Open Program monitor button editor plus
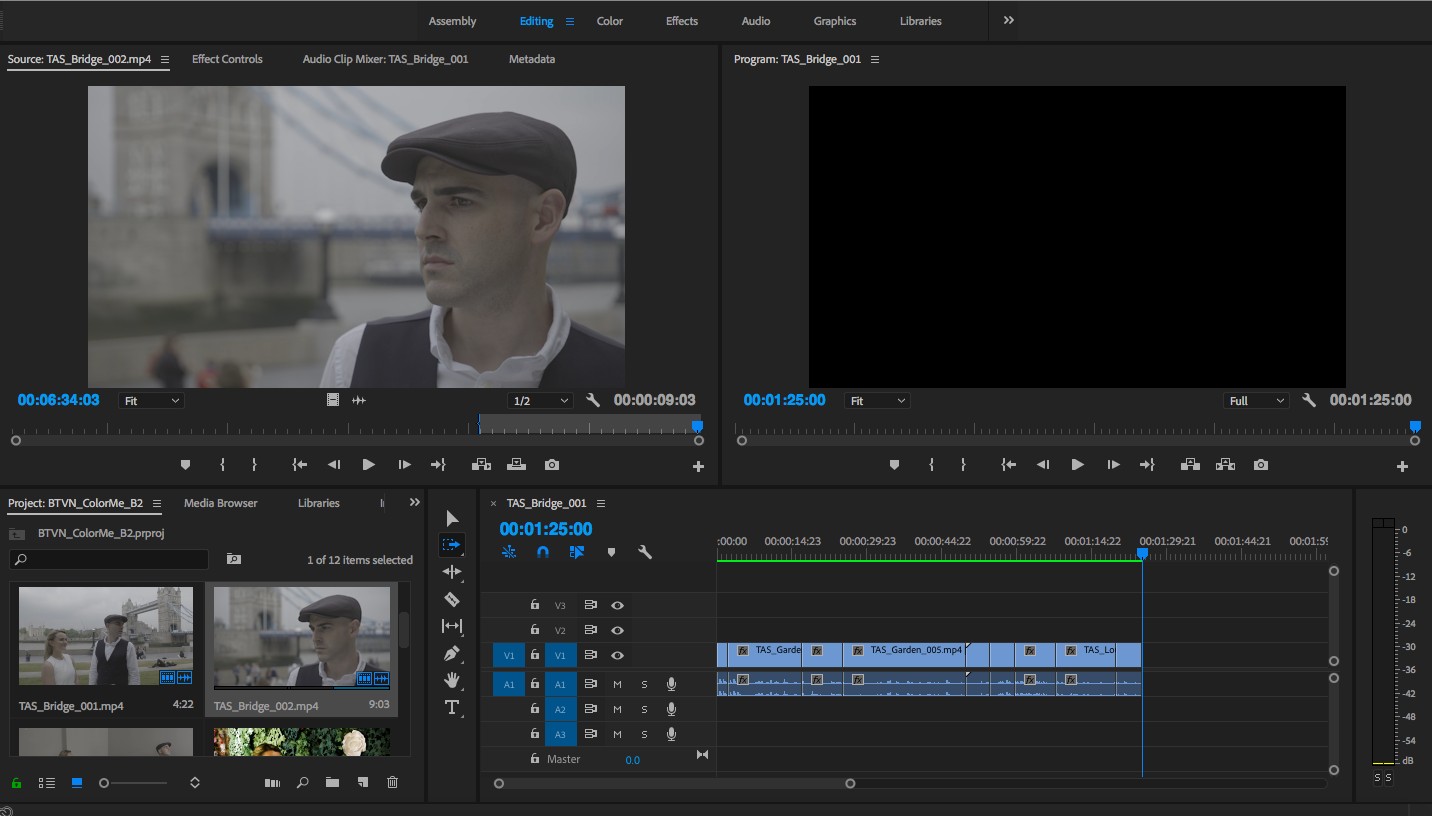The image size is (1432, 816). click(1402, 466)
